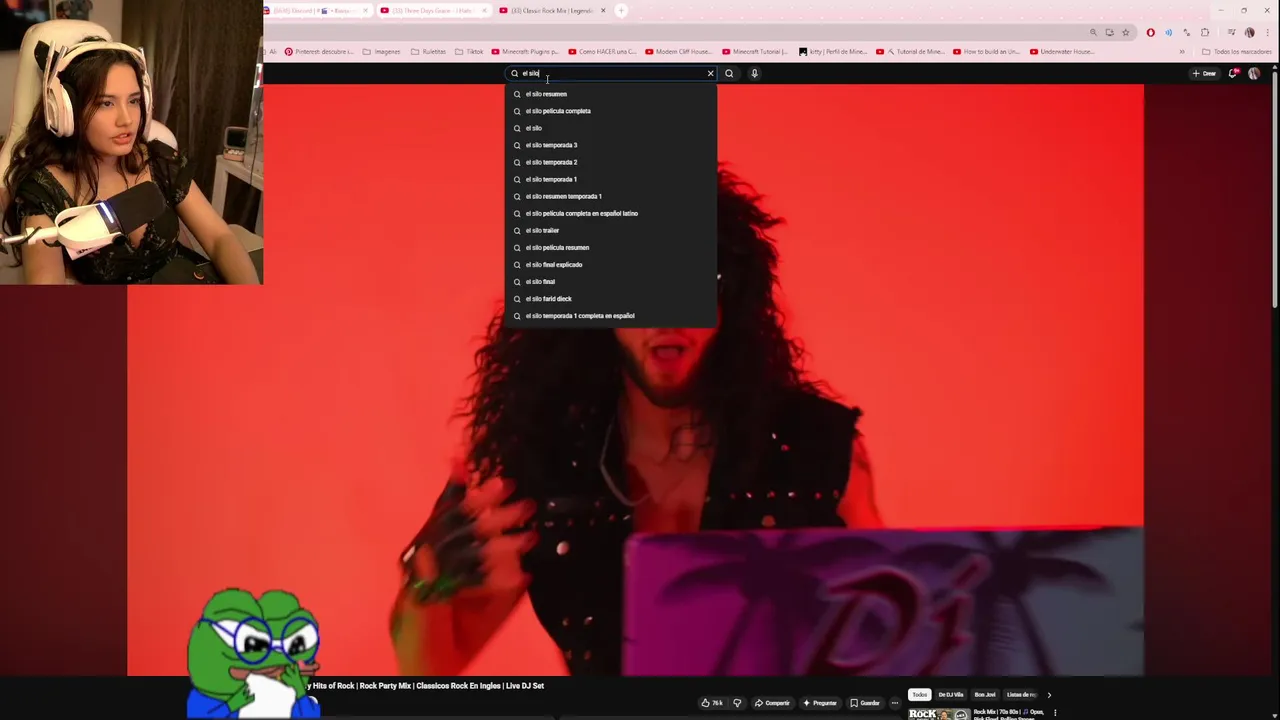1280x720 pixels.
Task: Open 'Underwater House' bookmark
Action: [1064, 52]
